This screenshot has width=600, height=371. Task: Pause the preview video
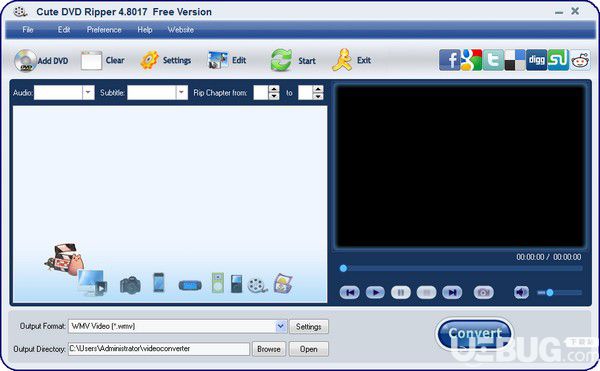pos(401,293)
